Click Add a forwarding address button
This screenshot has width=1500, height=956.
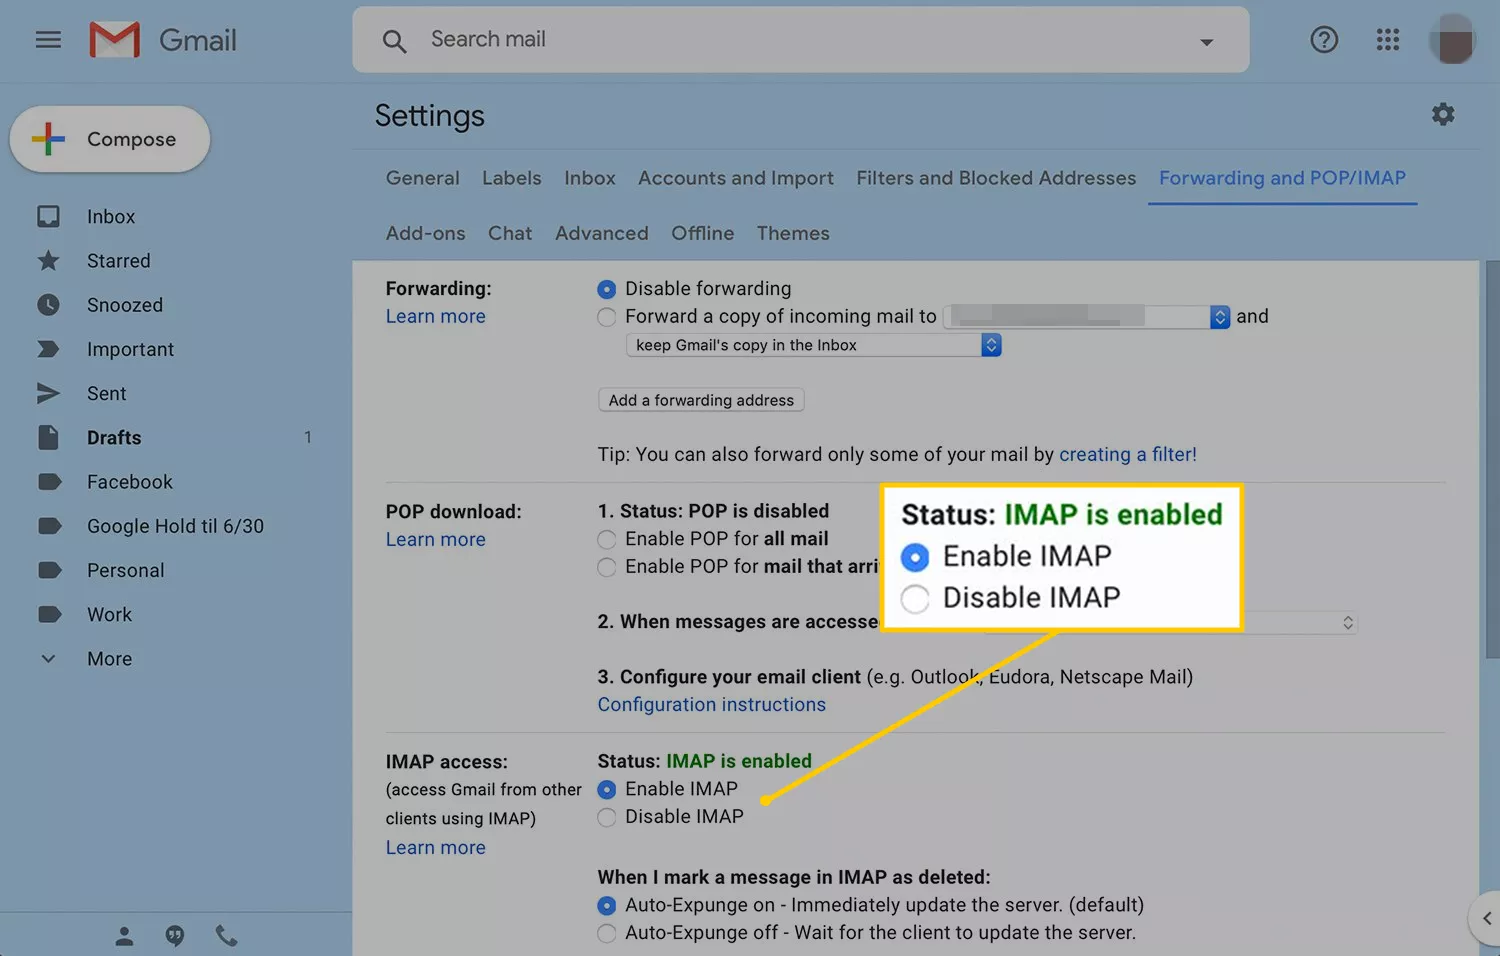(701, 400)
